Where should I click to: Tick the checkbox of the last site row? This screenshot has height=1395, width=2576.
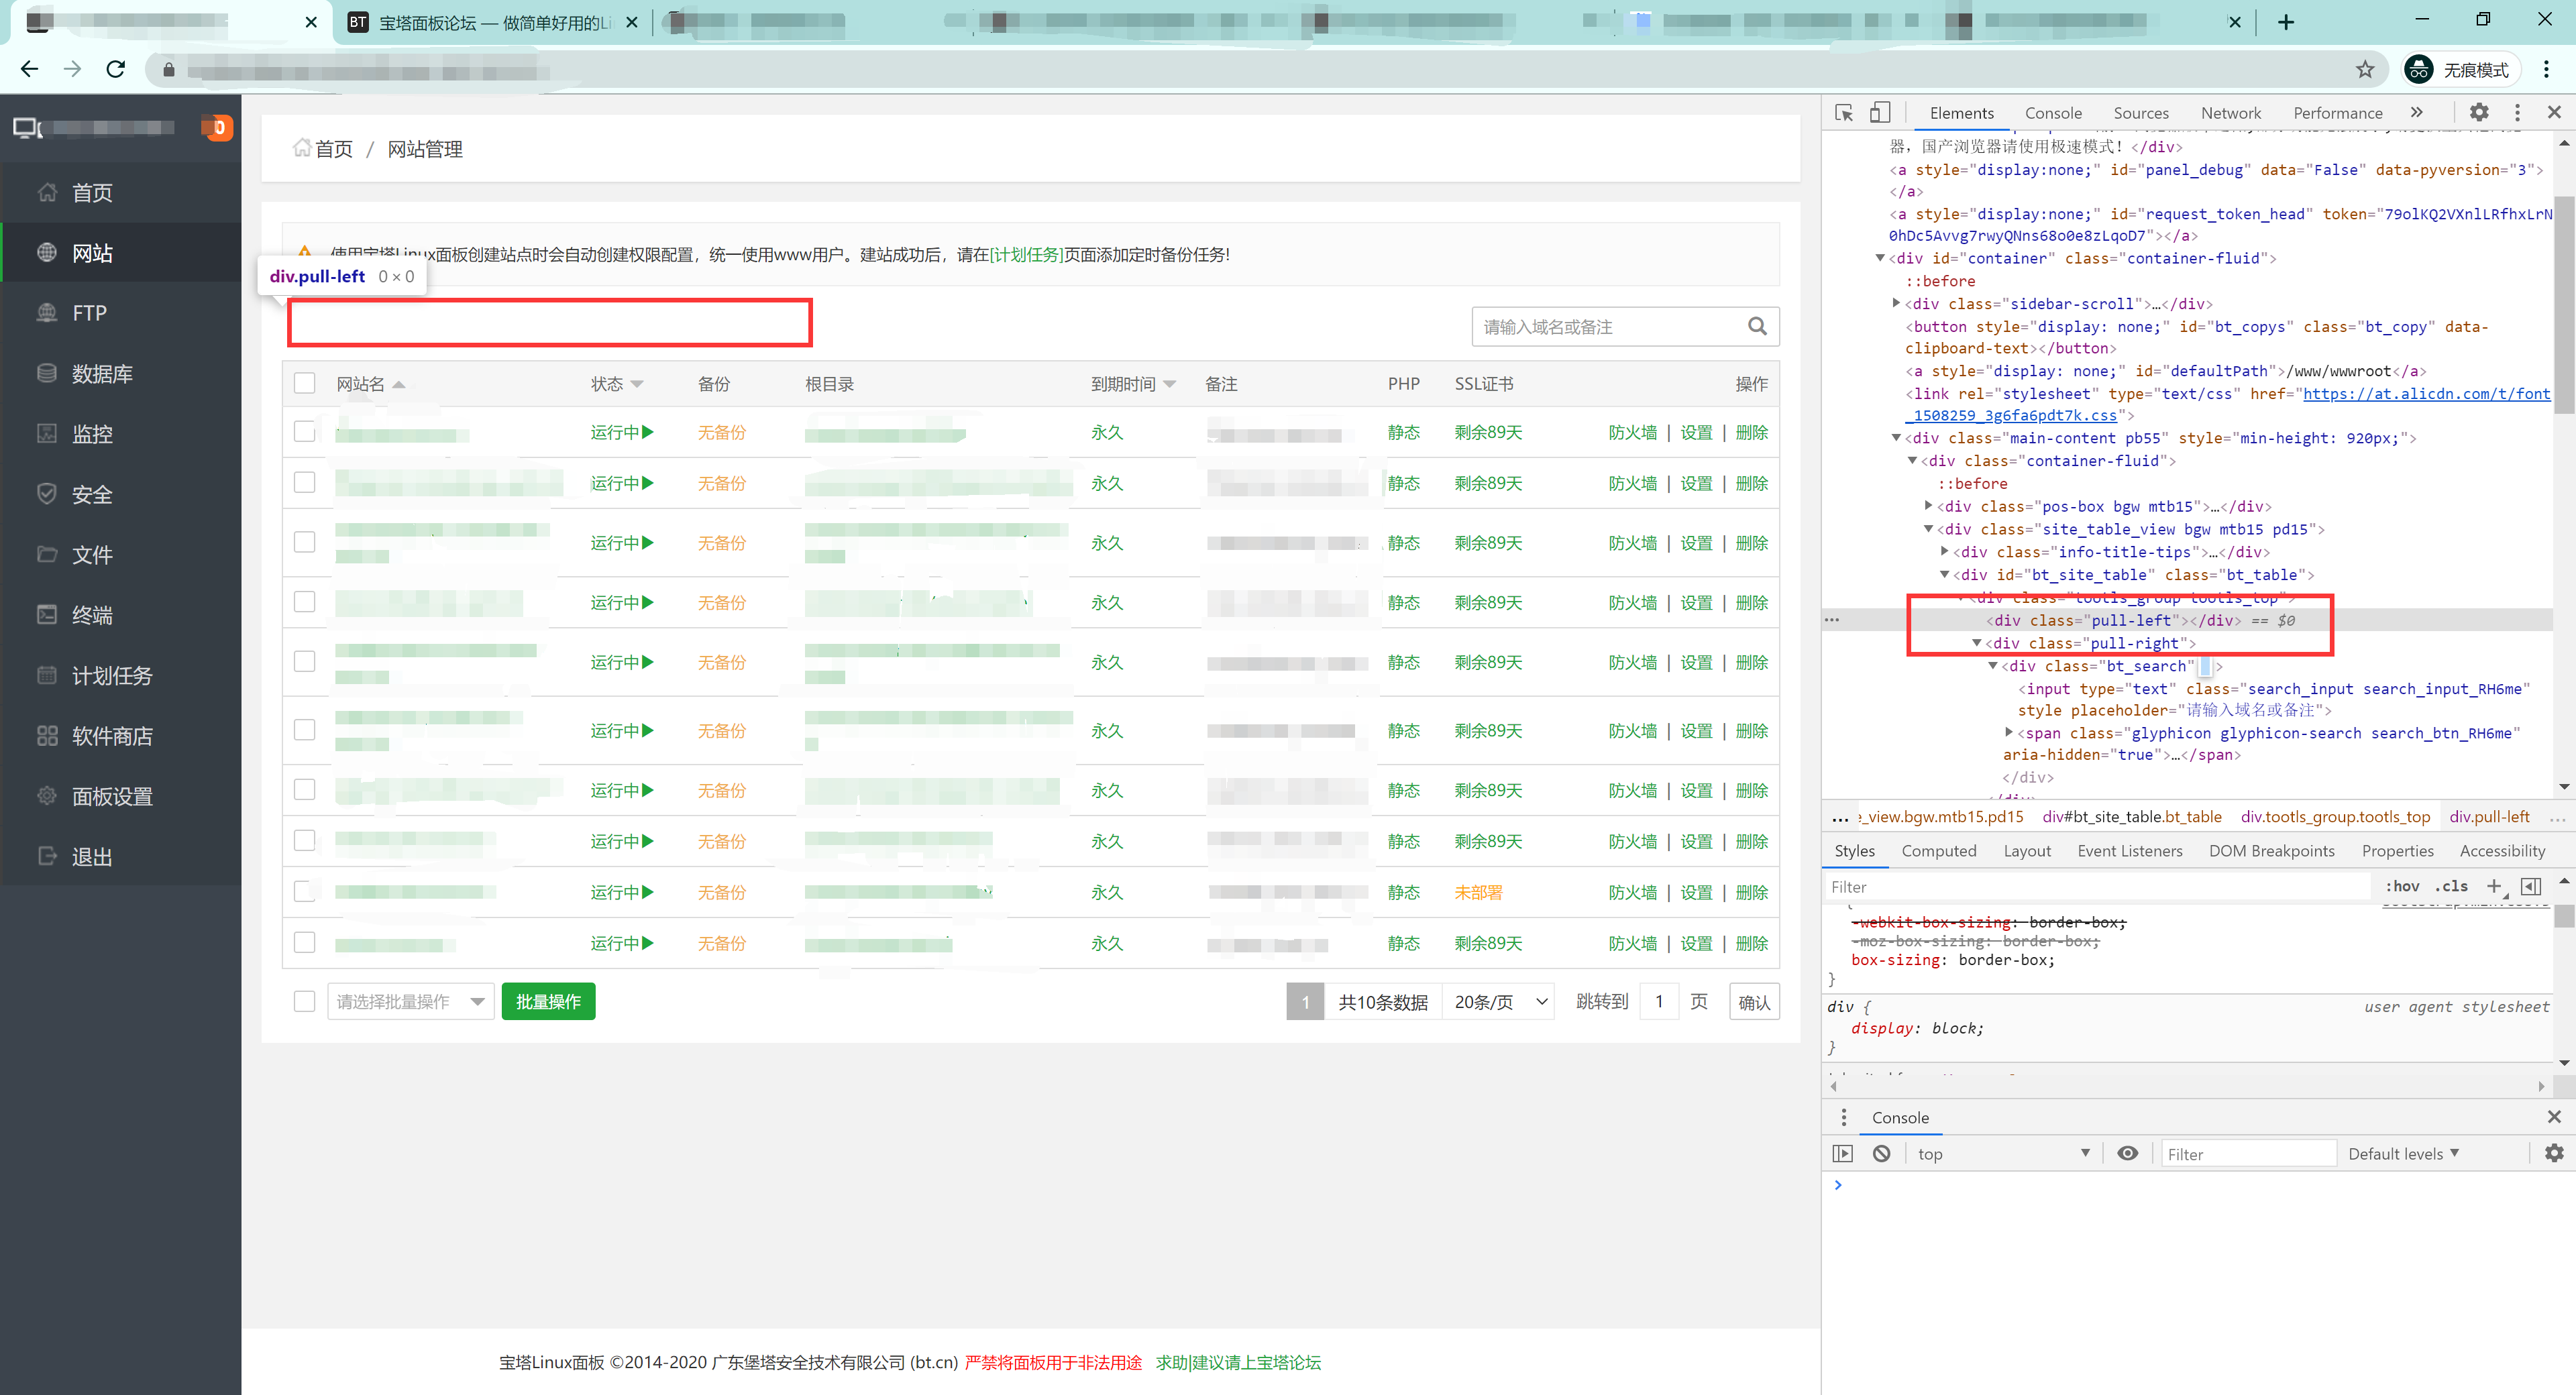(x=304, y=942)
